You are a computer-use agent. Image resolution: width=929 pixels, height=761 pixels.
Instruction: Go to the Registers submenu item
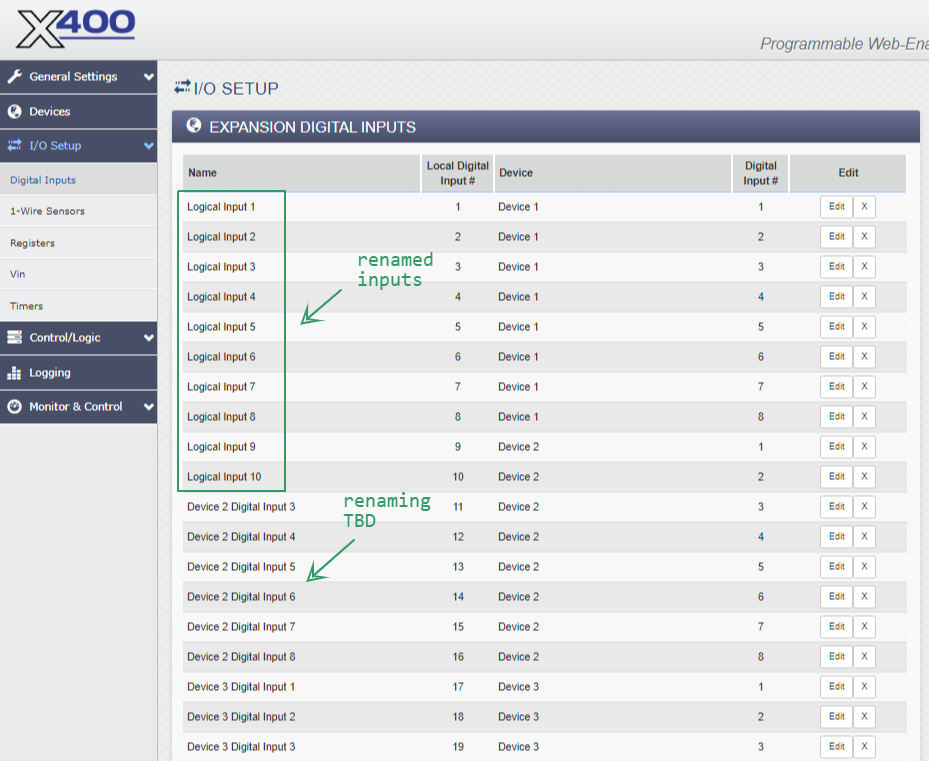[32, 243]
